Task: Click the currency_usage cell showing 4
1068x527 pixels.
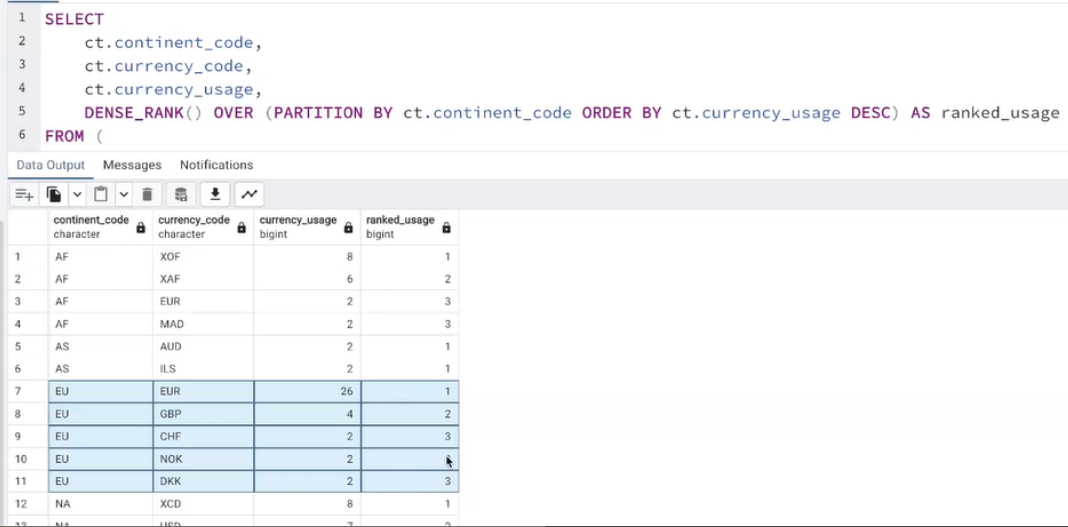Action: pyautogui.click(x=307, y=414)
